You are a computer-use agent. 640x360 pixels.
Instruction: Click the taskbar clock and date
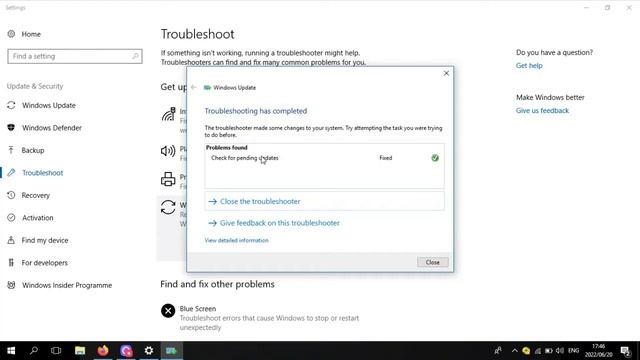coord(599,351)
